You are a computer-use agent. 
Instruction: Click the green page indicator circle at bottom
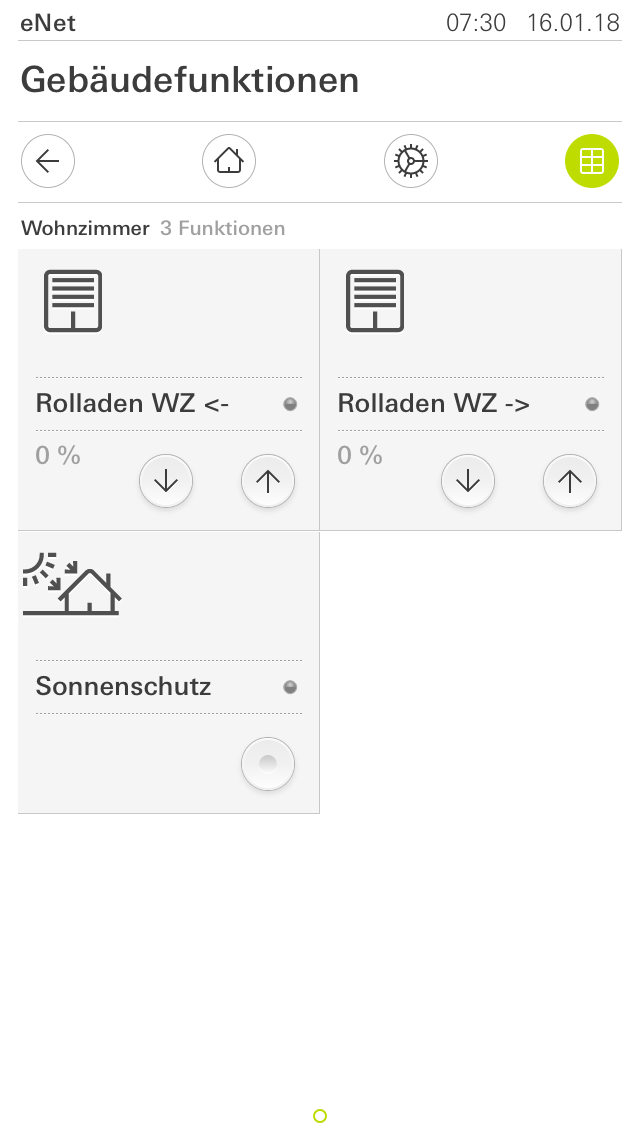pos(320,1116)
